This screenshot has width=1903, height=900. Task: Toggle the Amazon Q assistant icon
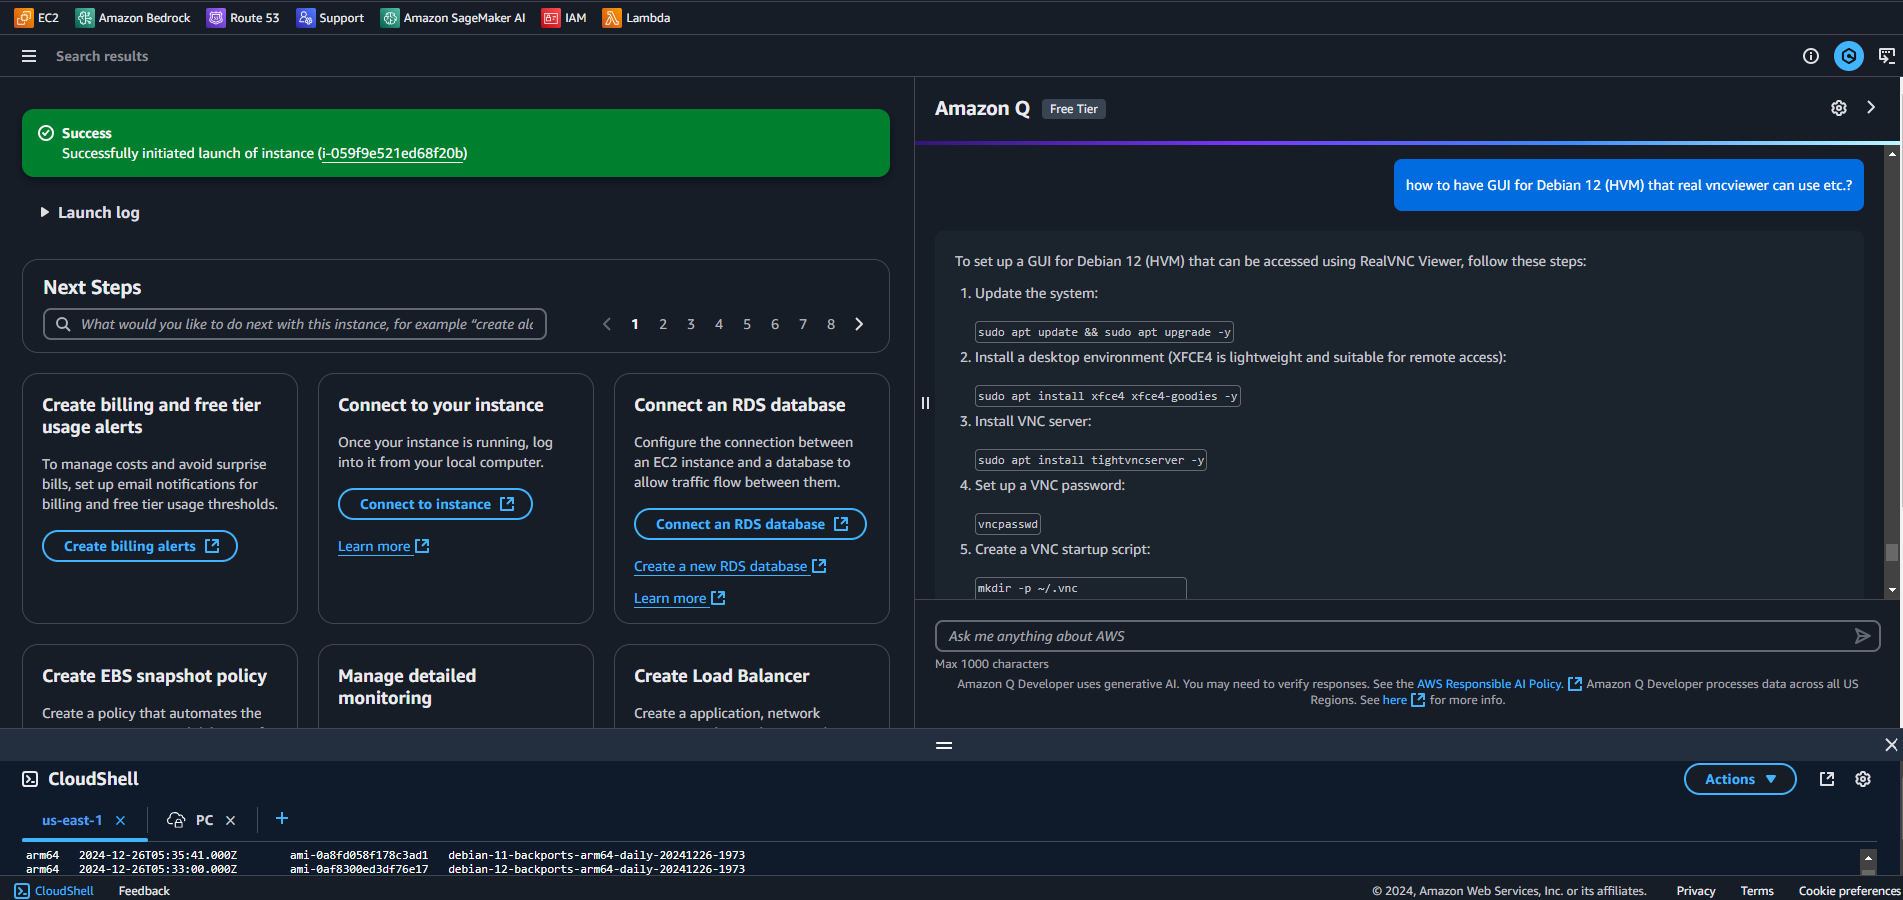(x=1849, y=56)
